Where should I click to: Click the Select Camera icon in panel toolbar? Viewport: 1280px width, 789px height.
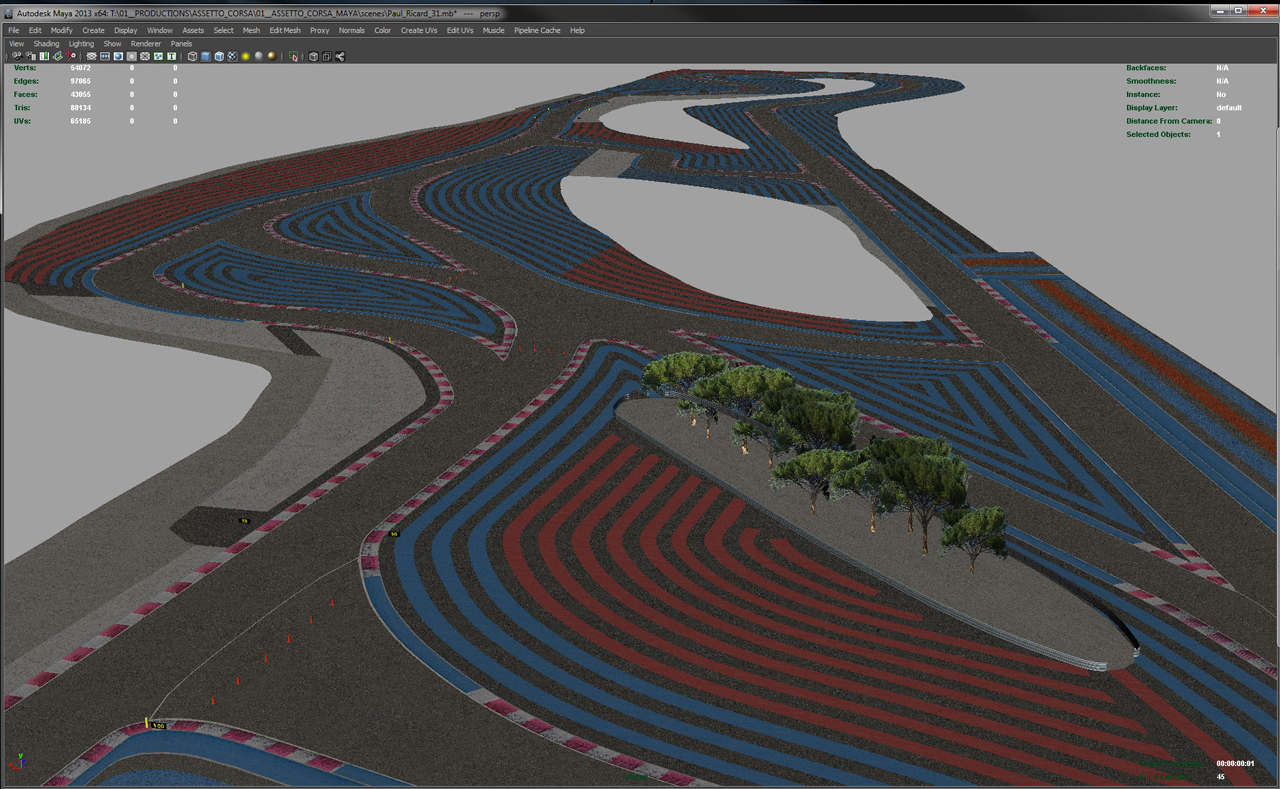pos(17,56)
